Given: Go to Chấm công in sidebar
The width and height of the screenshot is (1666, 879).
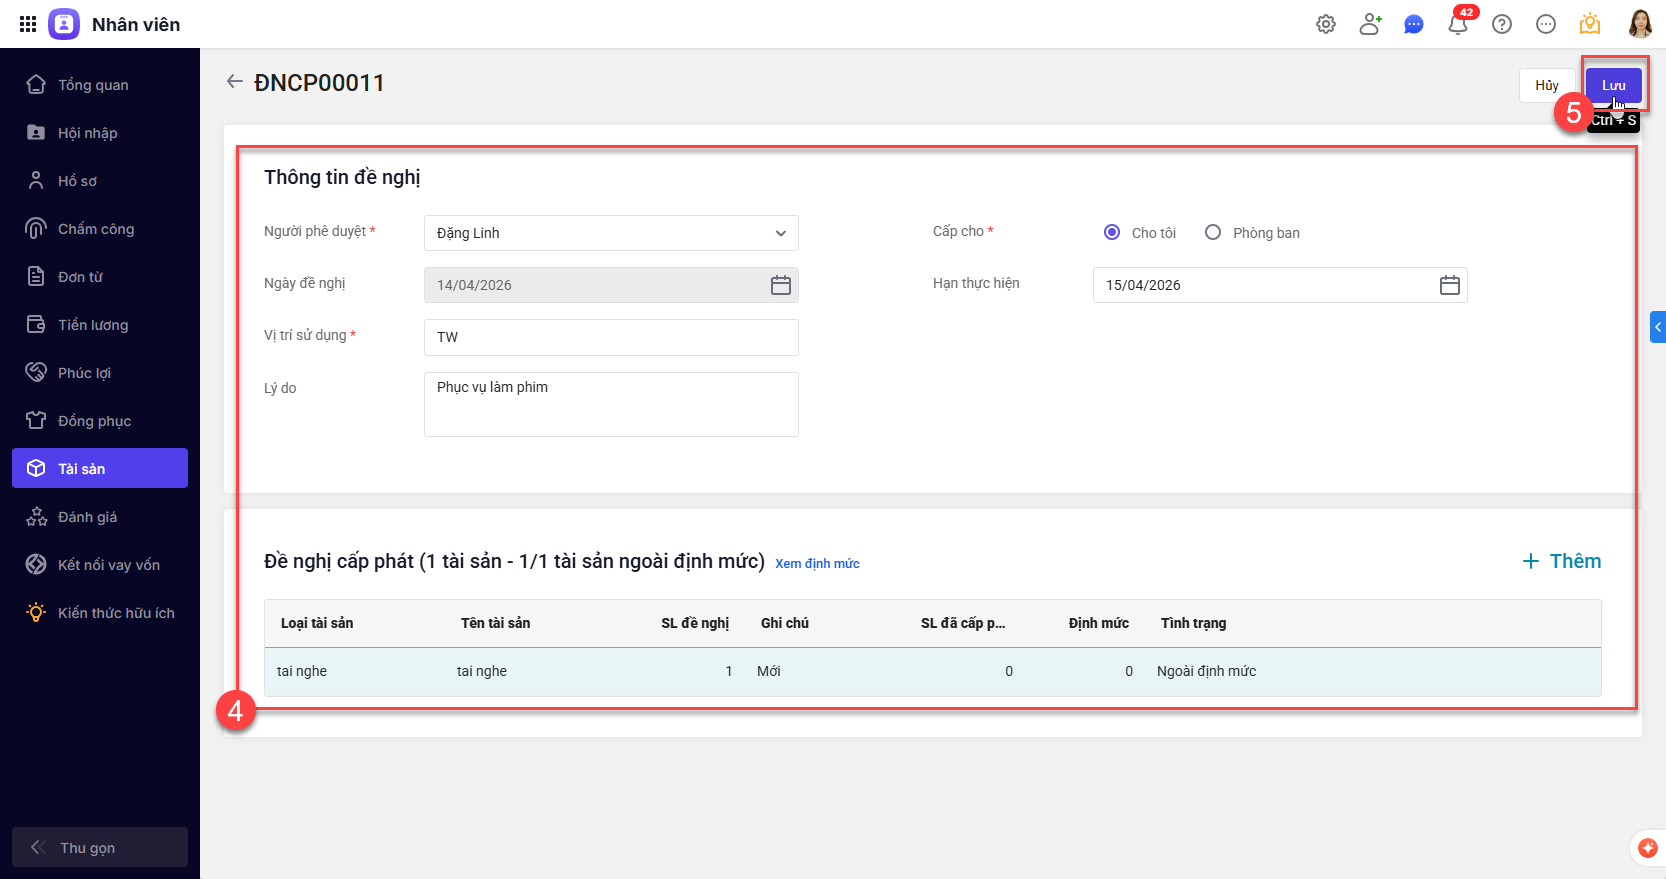Looking at the screenshot, I should click(96, 229).
